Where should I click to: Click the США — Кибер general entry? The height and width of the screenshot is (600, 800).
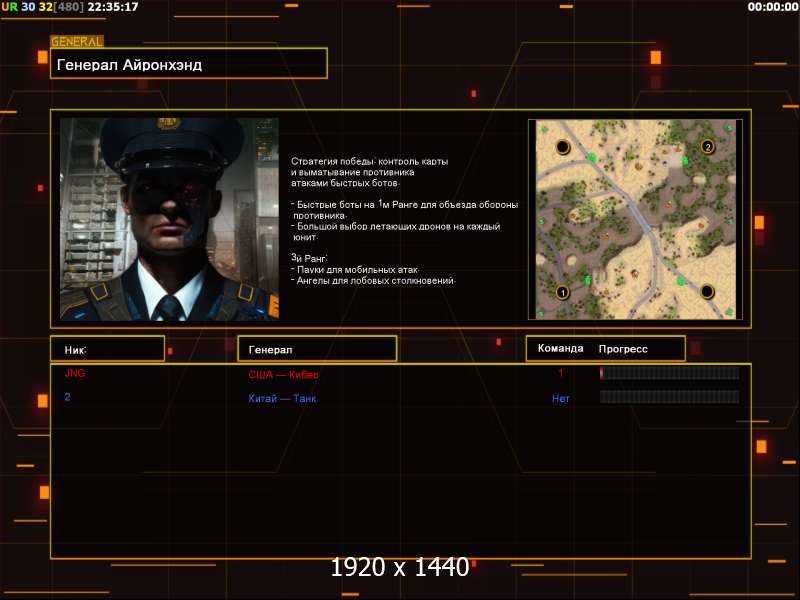coord(283,374)
